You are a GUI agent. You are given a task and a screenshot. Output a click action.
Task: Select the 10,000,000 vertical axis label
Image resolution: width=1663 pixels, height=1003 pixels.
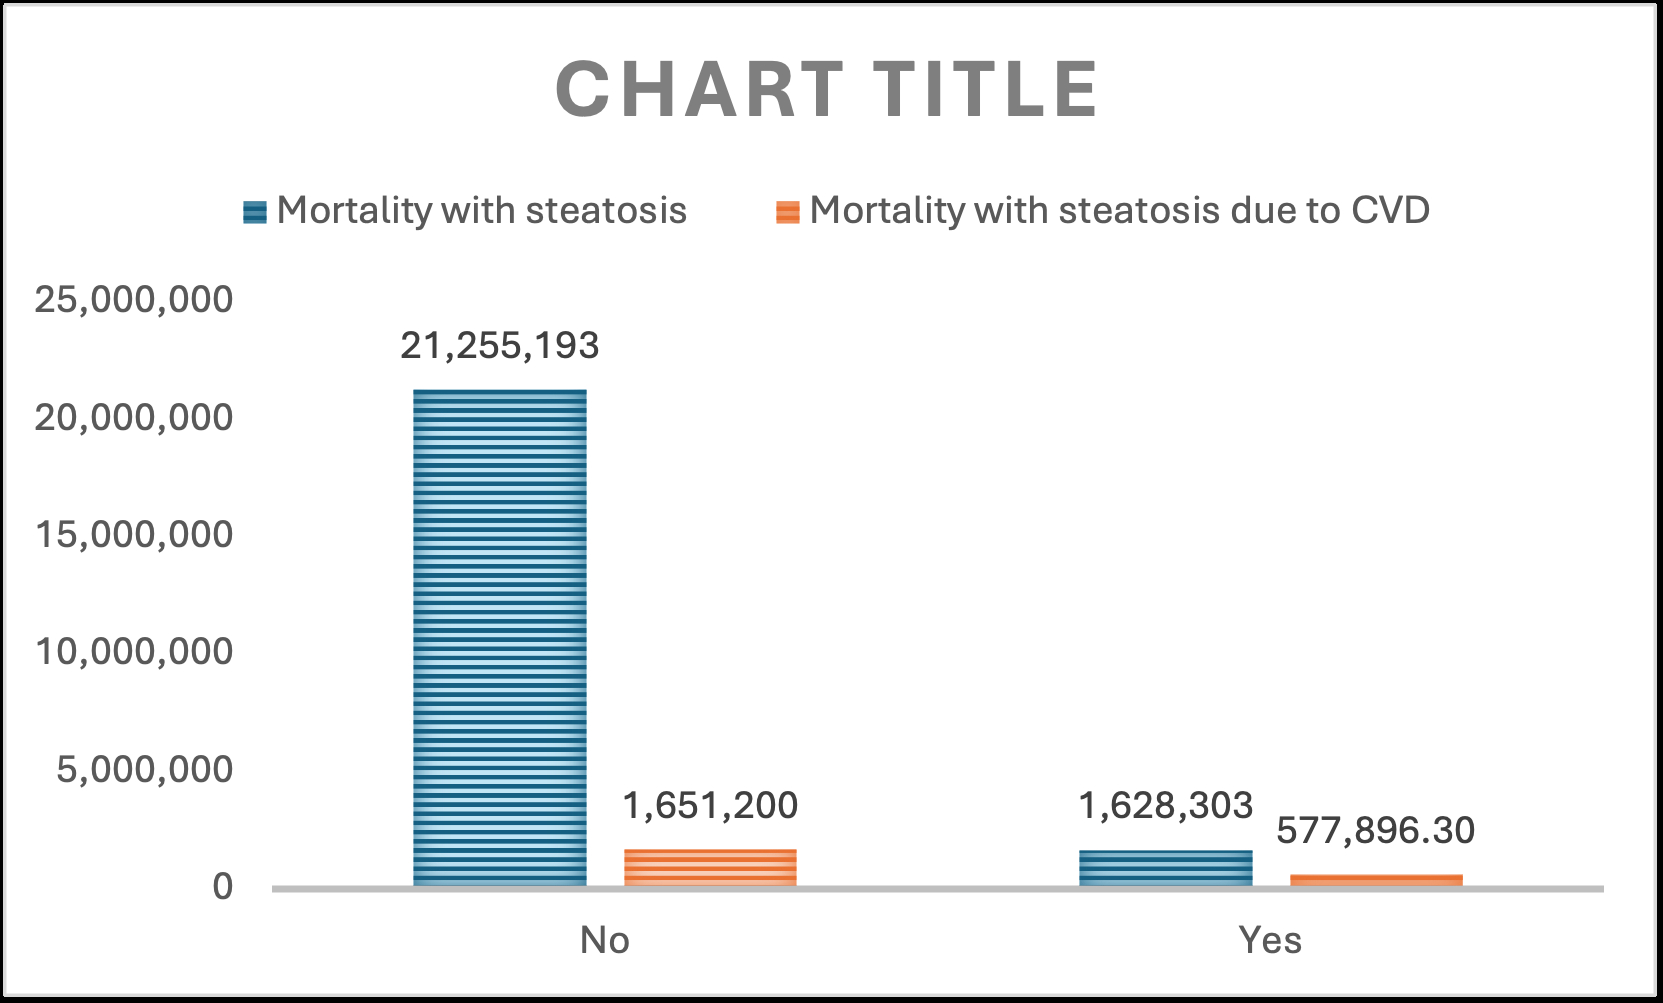[133, 652]
